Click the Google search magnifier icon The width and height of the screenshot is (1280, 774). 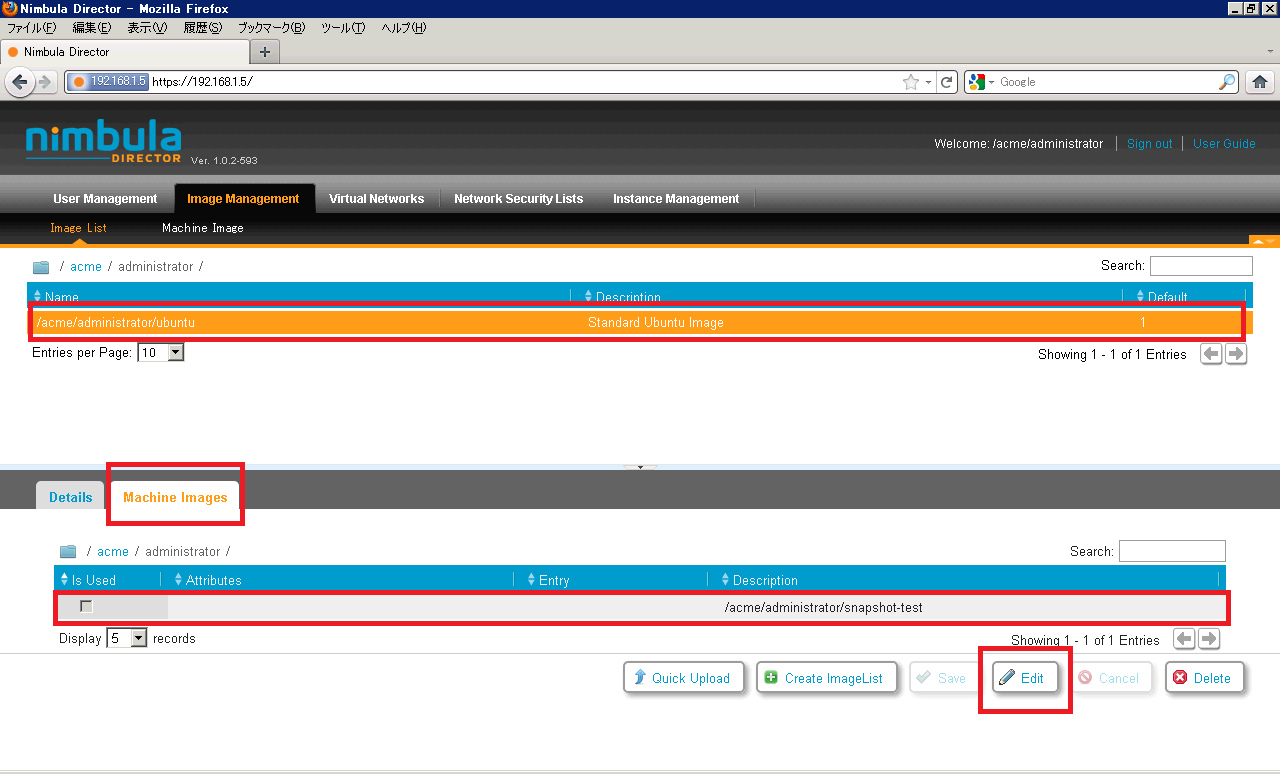pyautogui.click(x=1227, y=82)
